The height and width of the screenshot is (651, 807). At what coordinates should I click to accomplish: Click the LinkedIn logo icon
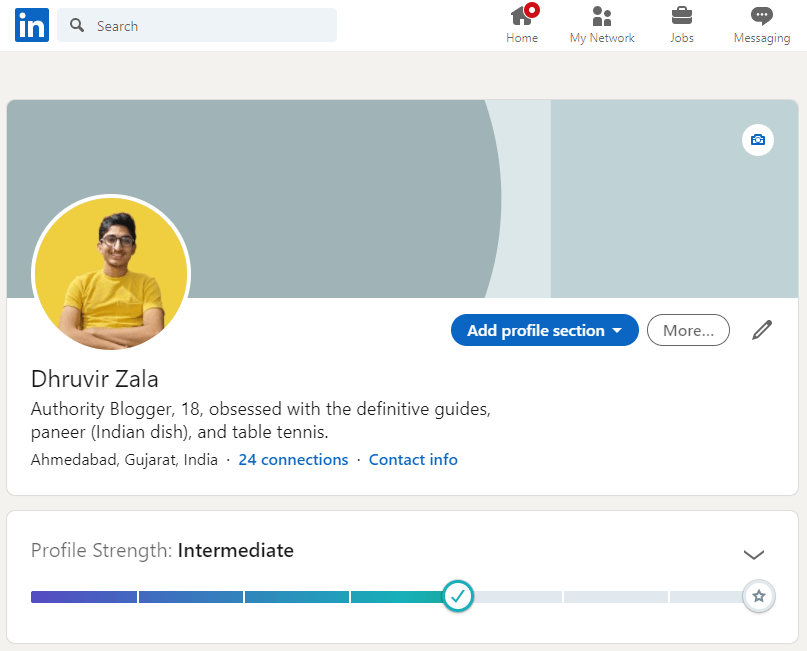tap(32, 25)
